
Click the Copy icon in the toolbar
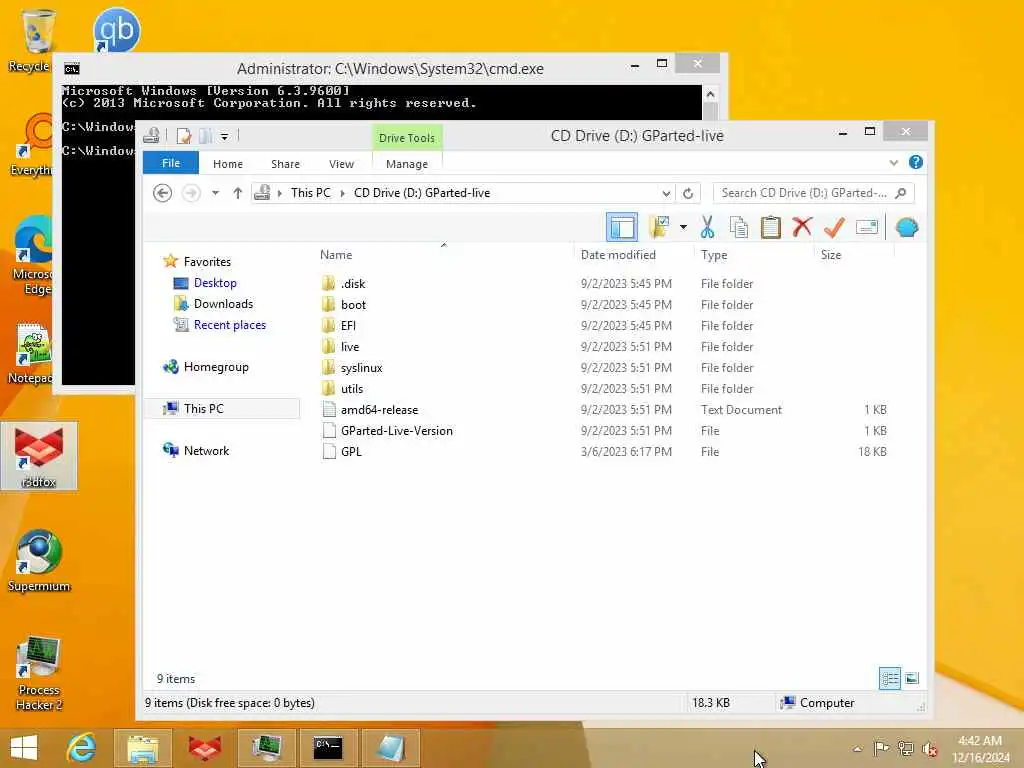click(x=739, y=227)
